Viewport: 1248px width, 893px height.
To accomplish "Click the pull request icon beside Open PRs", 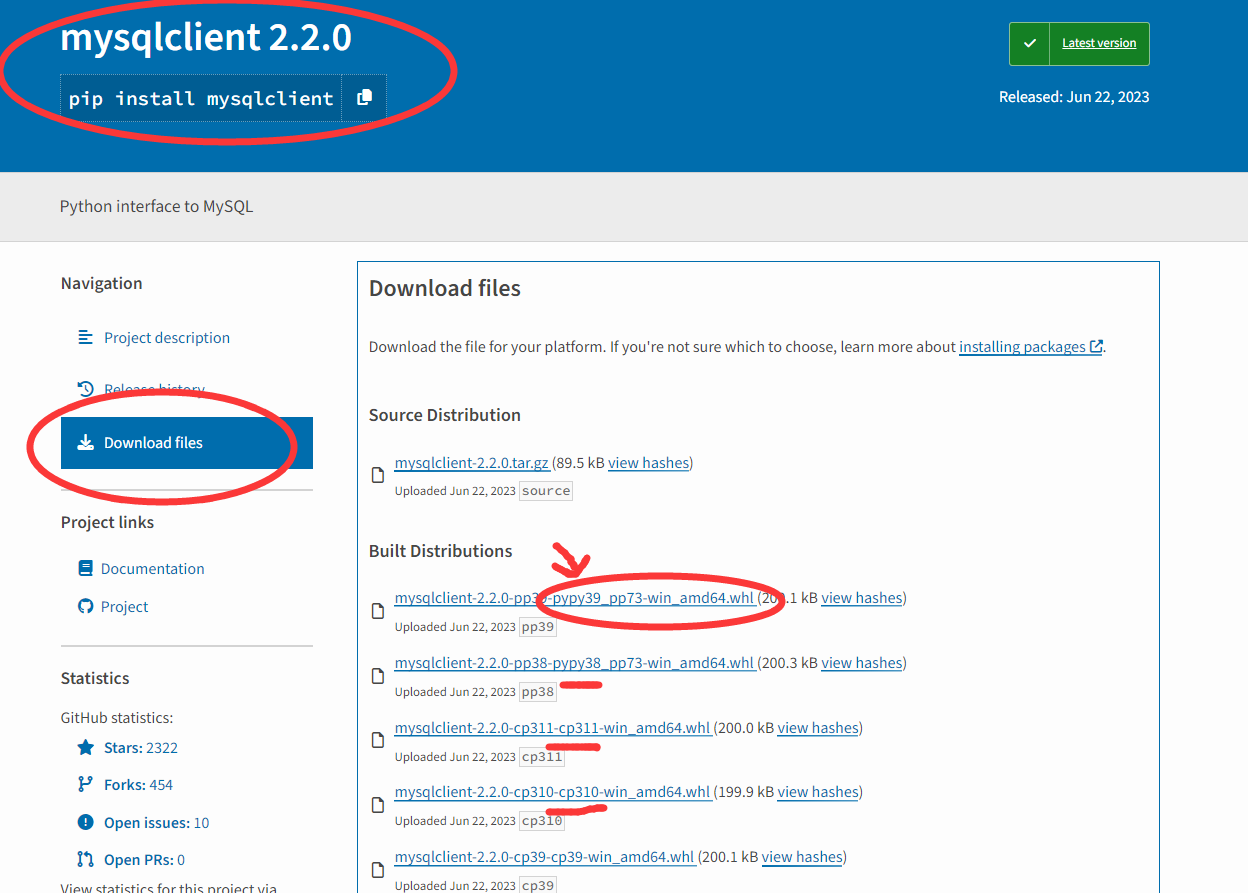I will click(x=85, y=859).
